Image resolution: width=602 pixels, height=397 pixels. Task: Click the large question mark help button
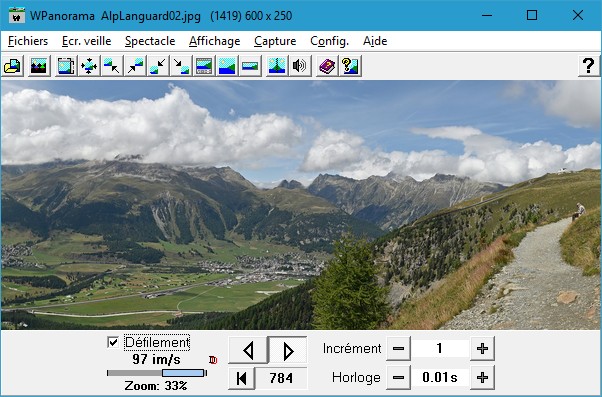pos(589,66)
